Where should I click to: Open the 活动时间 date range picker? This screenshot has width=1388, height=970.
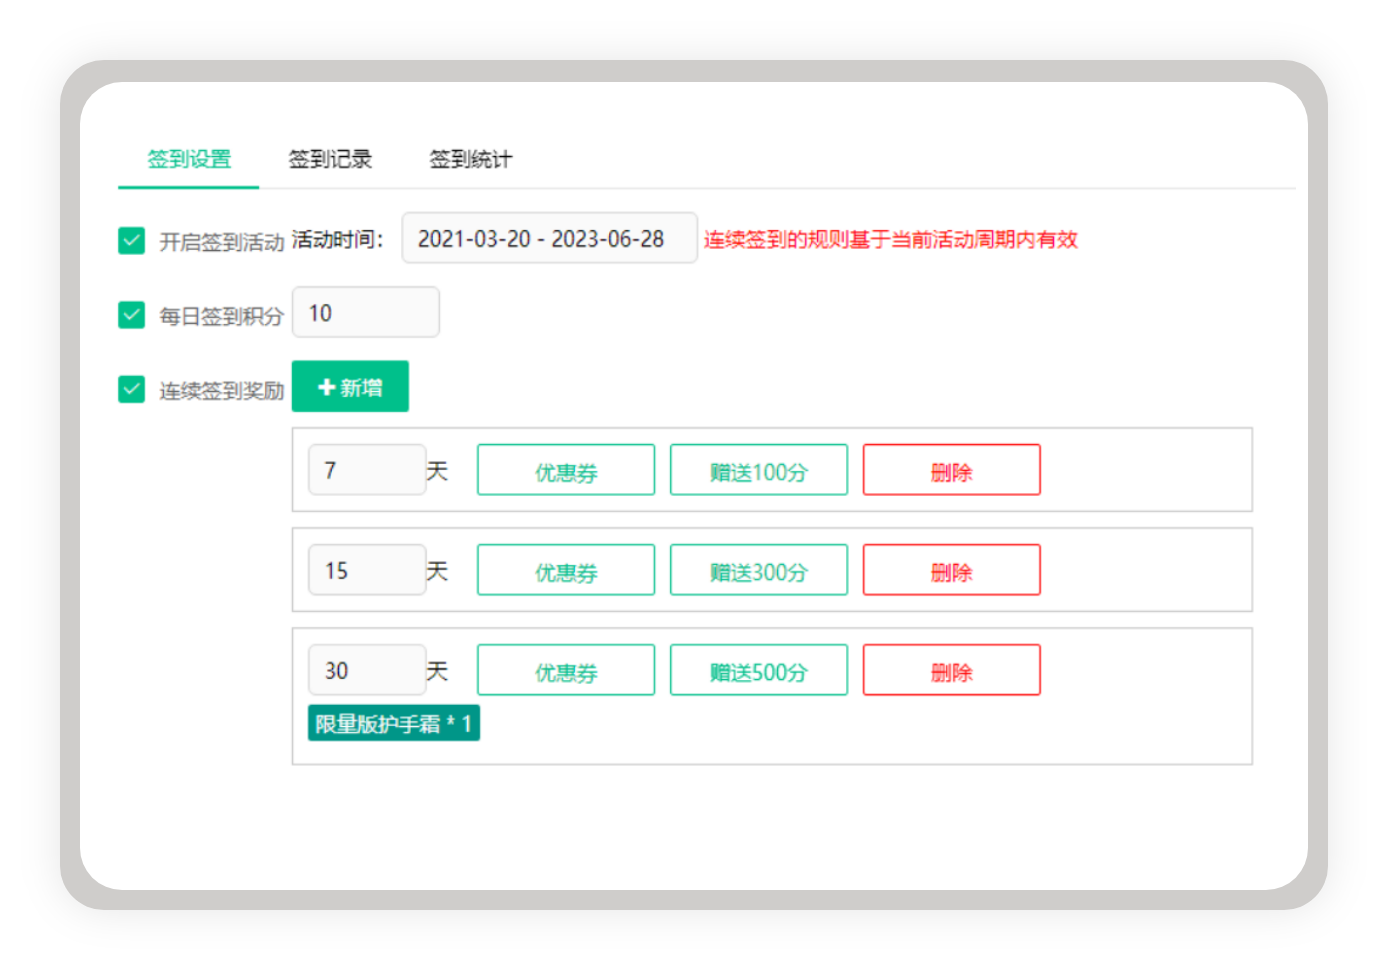coord(548,238)
